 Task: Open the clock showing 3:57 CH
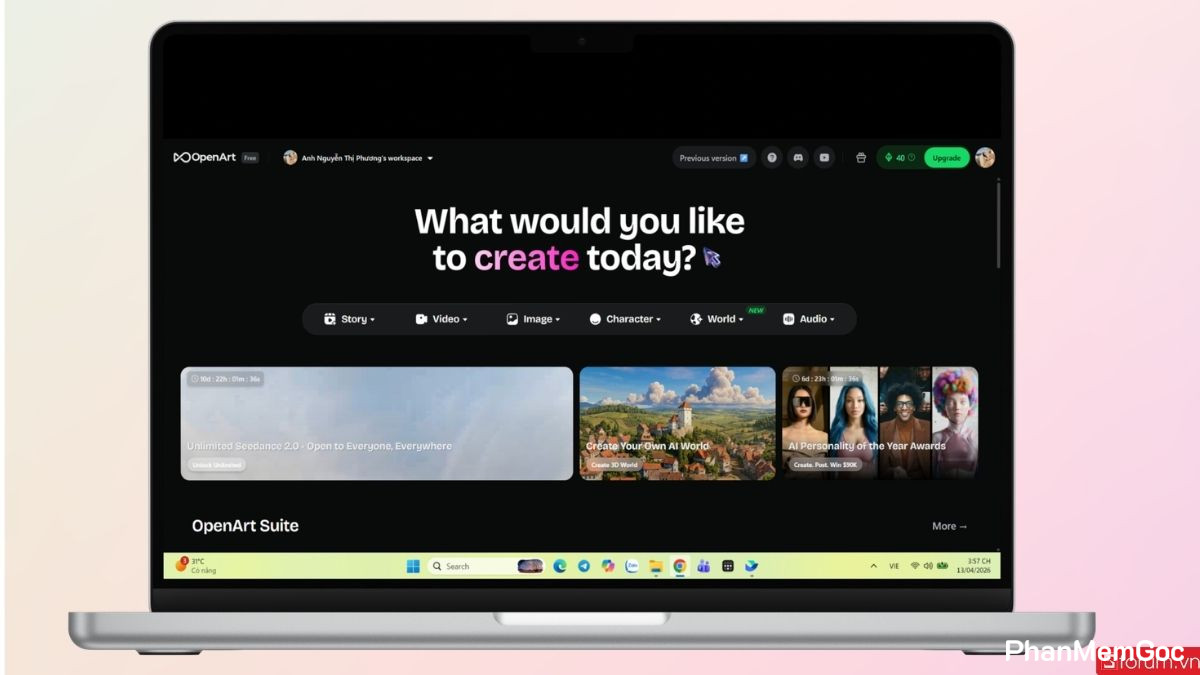click(x=974, y=566)
